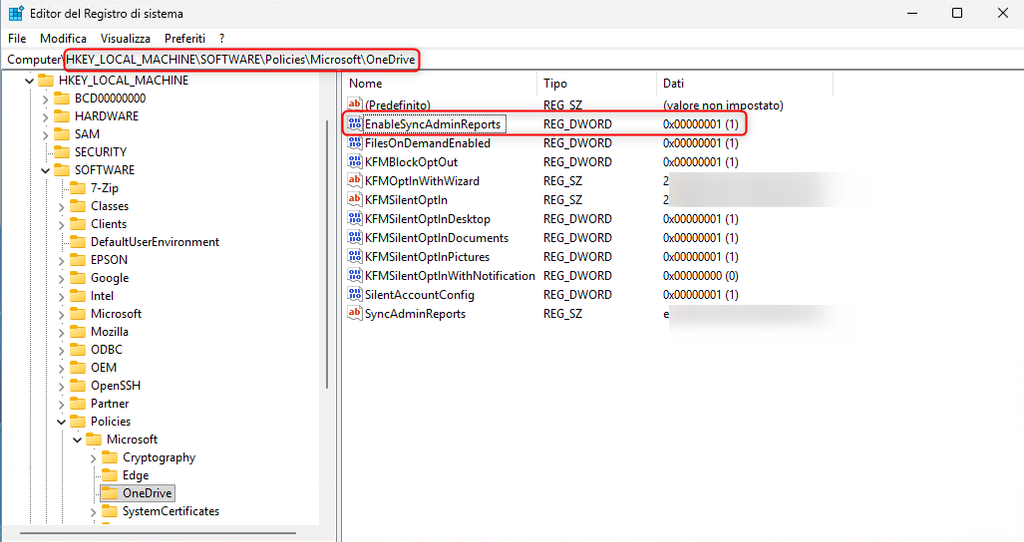The height and width of the screenshot is (542, 1024).
Task: Open the File menu
Action: 17,39
